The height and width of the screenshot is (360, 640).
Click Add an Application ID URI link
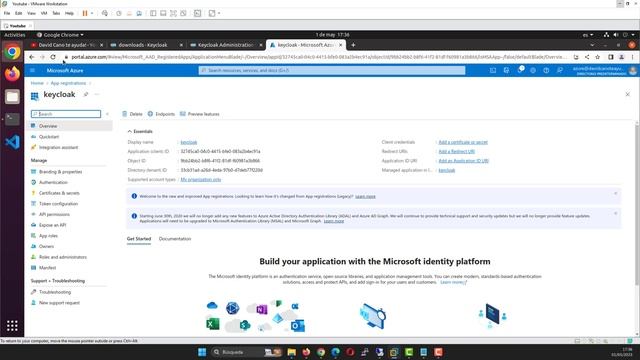coord(463,161)
